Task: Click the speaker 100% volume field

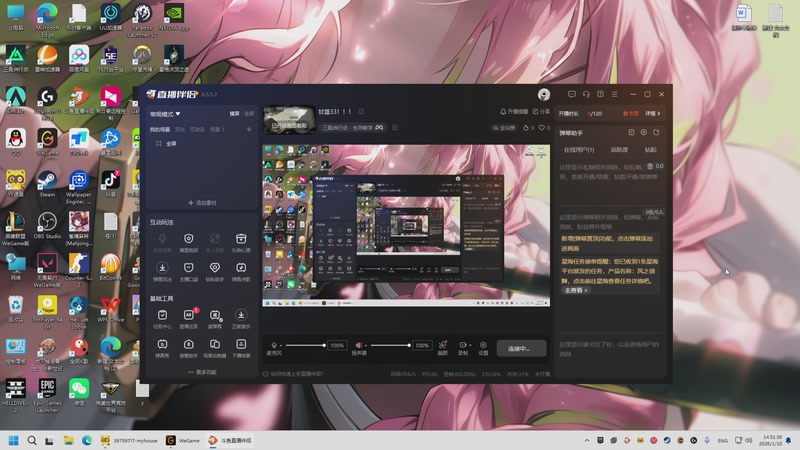Action: point(422,345)
